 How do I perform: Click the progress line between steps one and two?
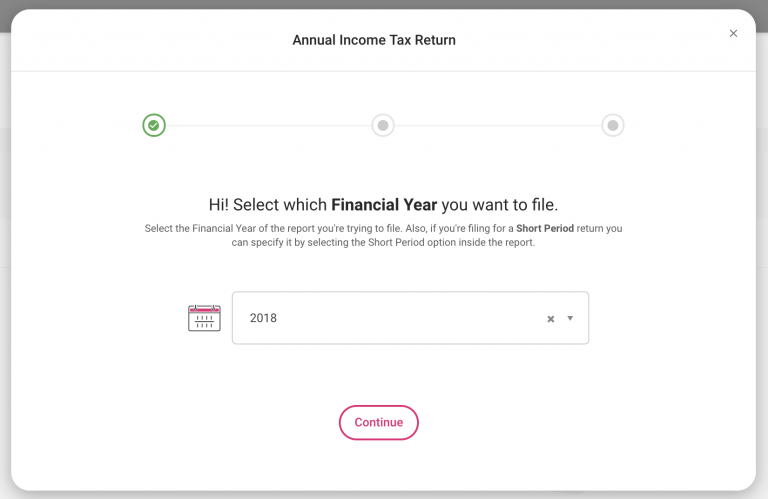(268, 125)
